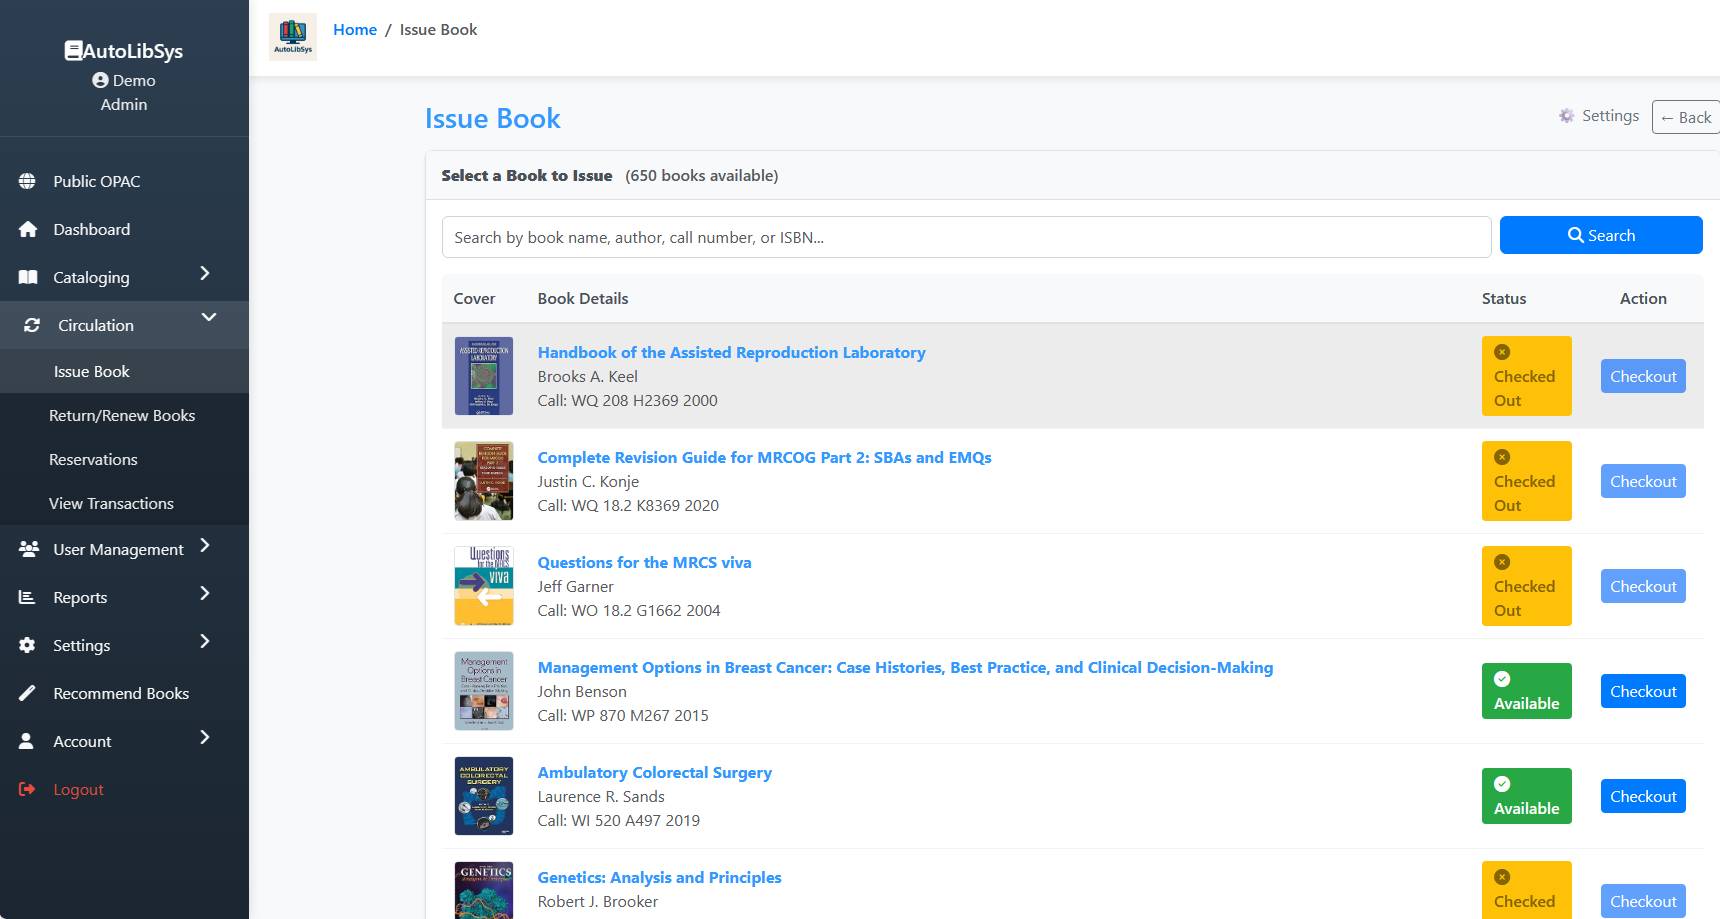The height and width of the screenshot is (919, 1720).
Task: Click the Settings gear icon near Back
Action: pos(1566,116)
